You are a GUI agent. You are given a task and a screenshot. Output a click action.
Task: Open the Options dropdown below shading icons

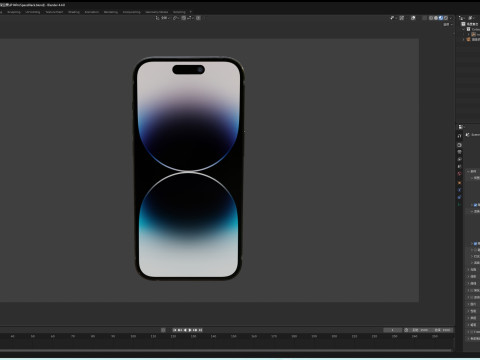[448, 25]
